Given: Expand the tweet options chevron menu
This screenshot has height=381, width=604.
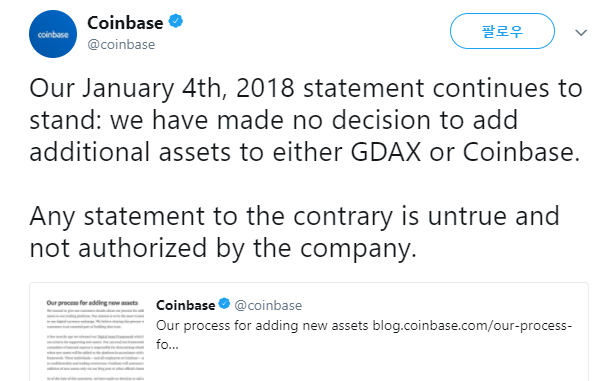Looking at the screenshot, I should coord(581,33).
